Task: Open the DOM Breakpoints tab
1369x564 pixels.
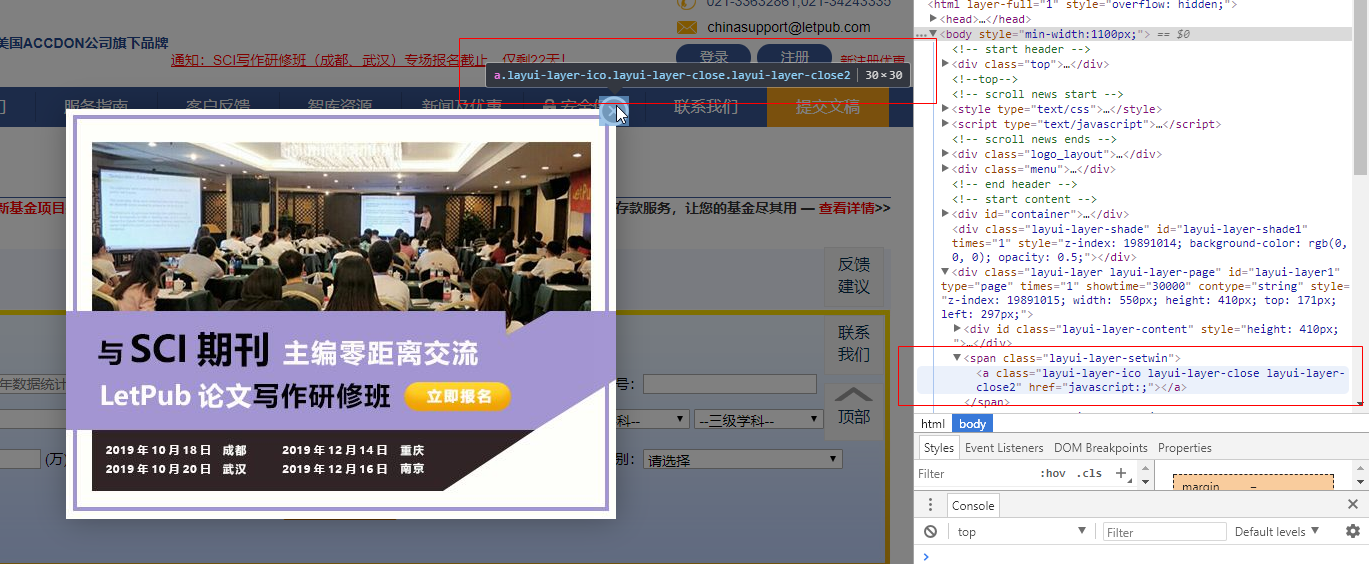Action: 1100,448
